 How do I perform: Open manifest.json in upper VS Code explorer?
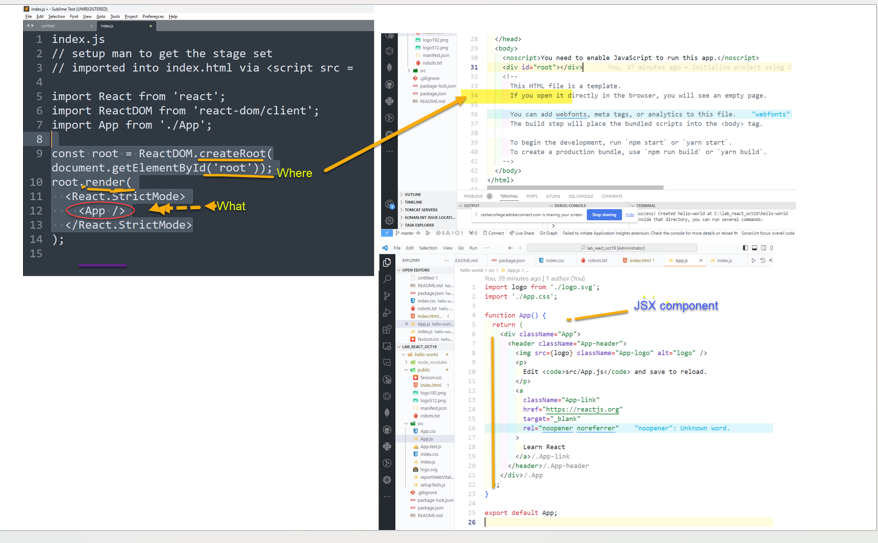coord(433,55)
